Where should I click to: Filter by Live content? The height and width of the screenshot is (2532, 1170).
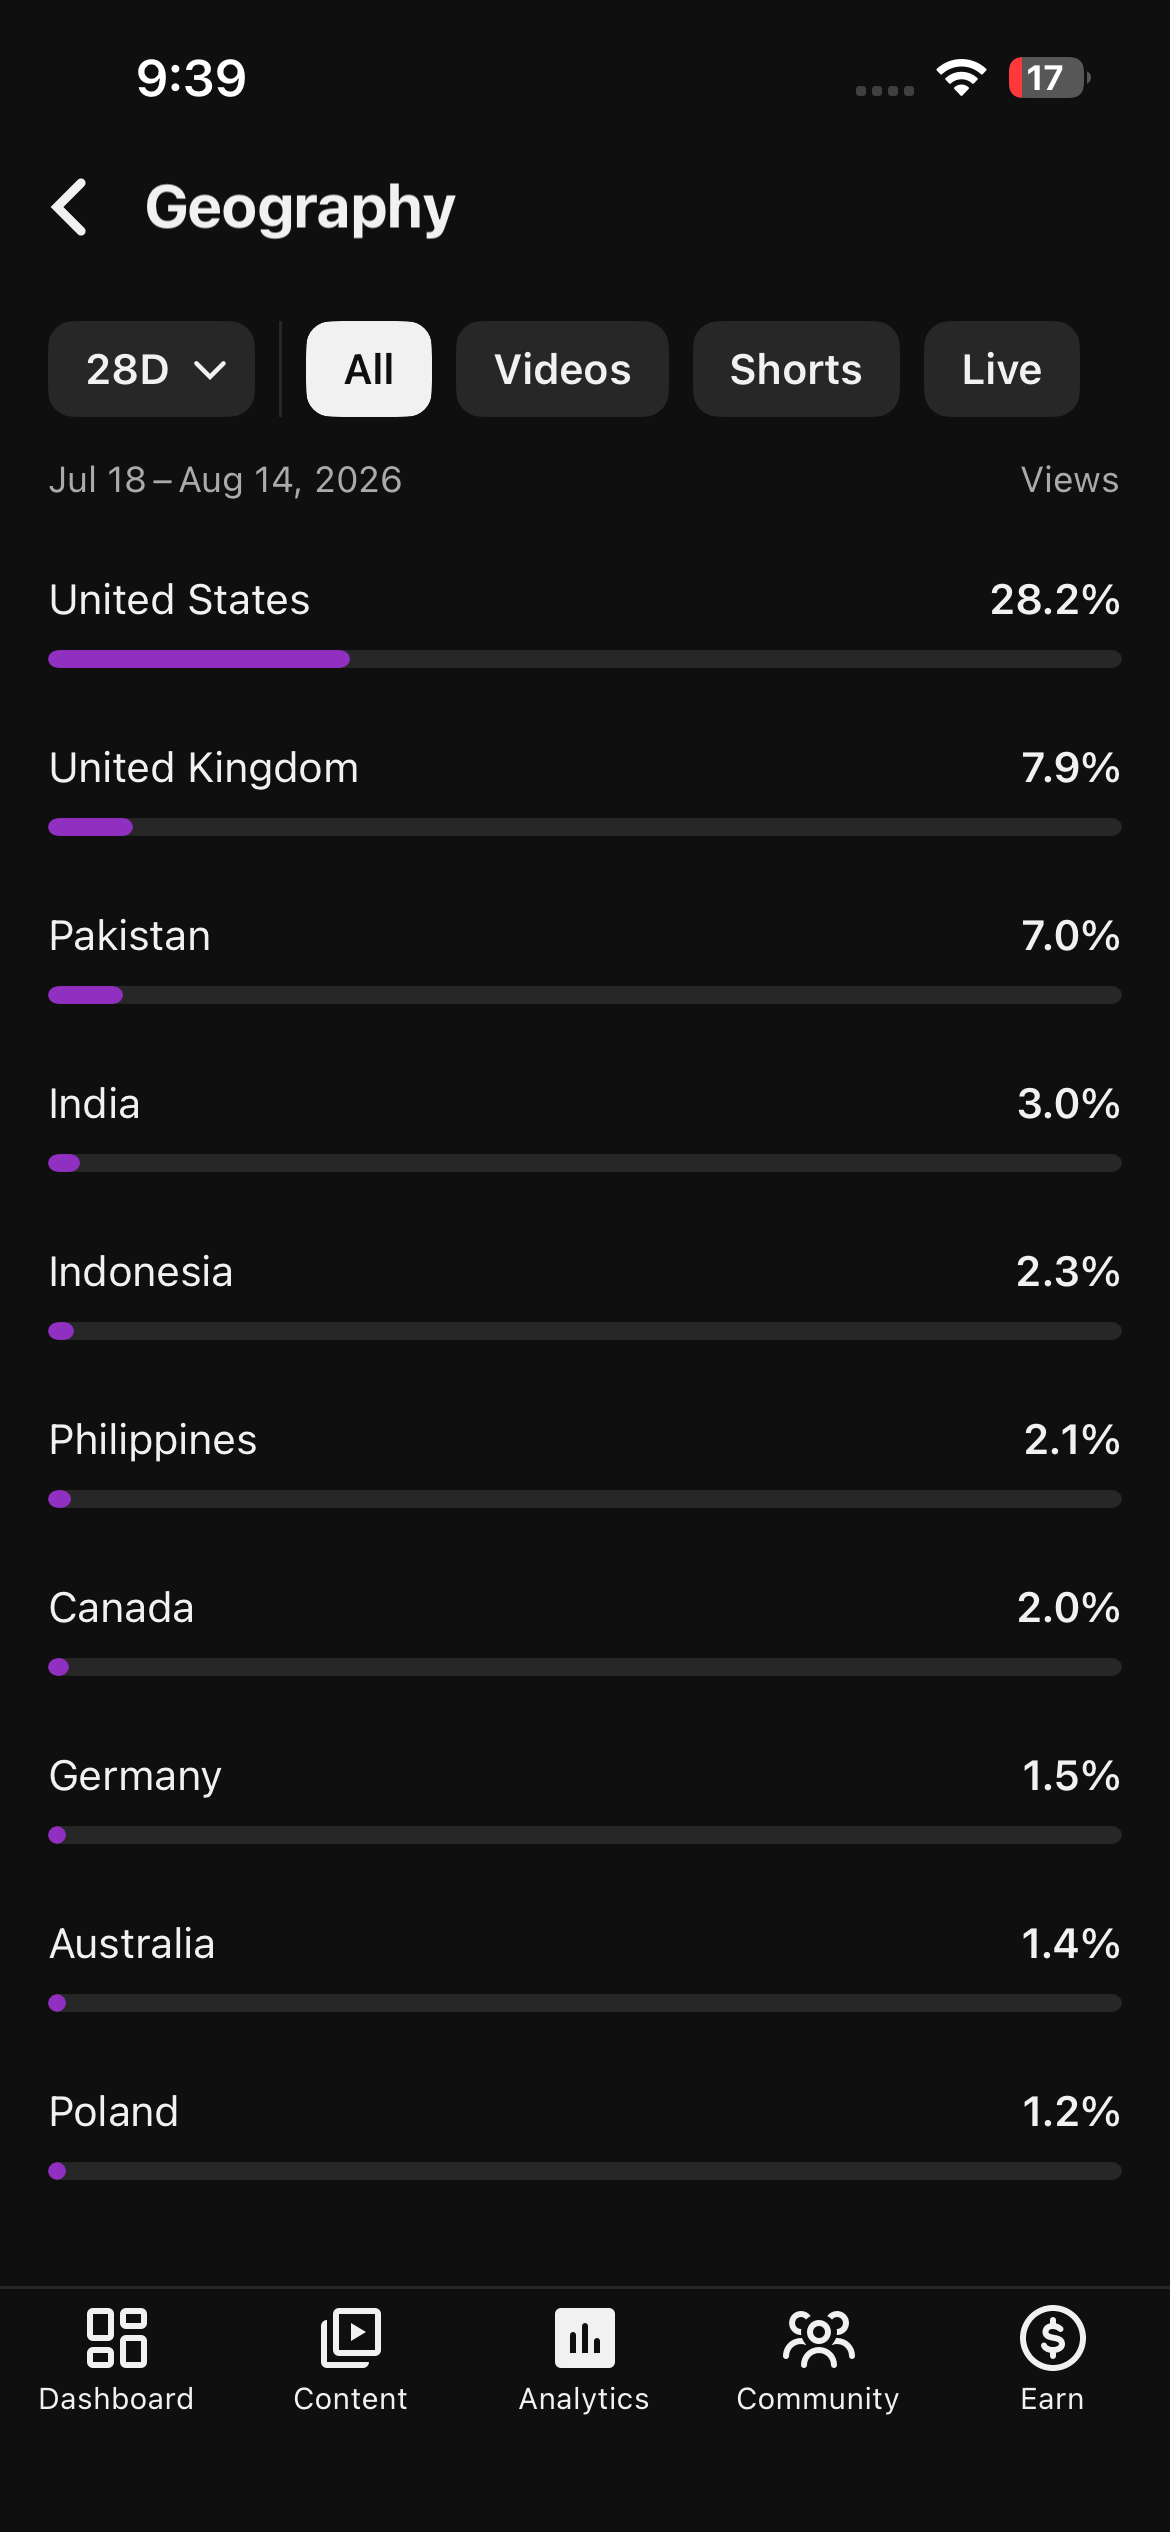(x=1002, y=369)
